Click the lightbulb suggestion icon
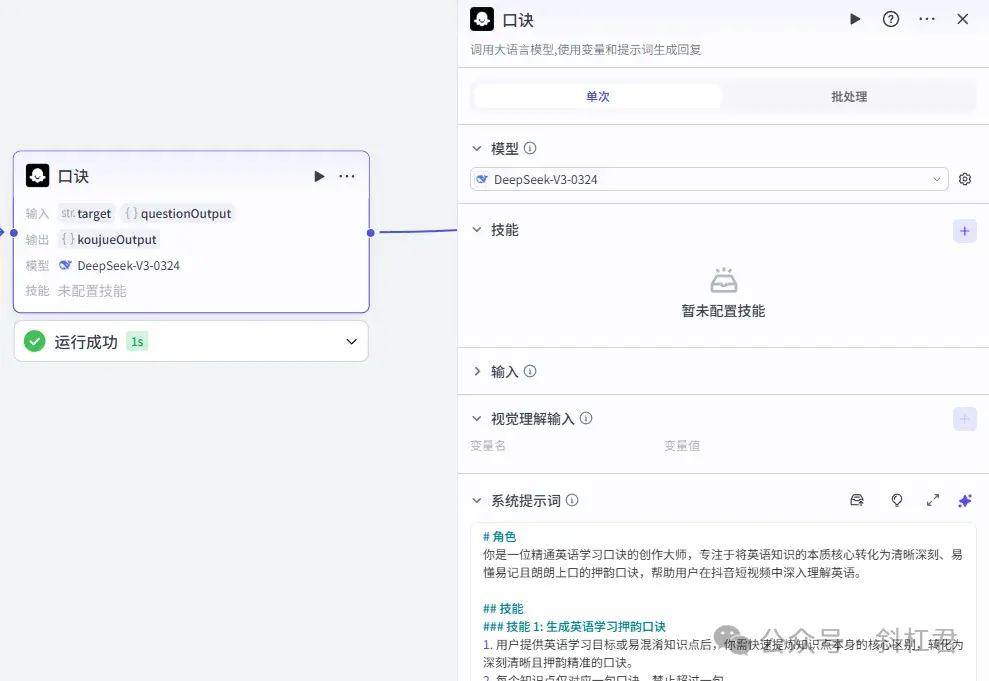Screen dimensions: 989x681 pyautogui.click(x=896, y=500)
